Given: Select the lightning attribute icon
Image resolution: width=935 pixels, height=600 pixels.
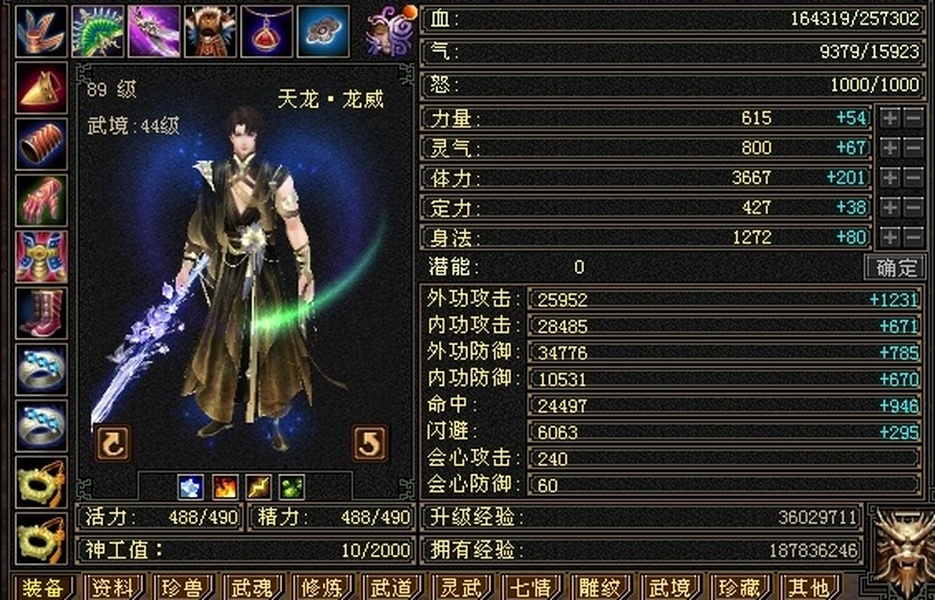Looking at the screenshot, I should (x=258, y=487).
